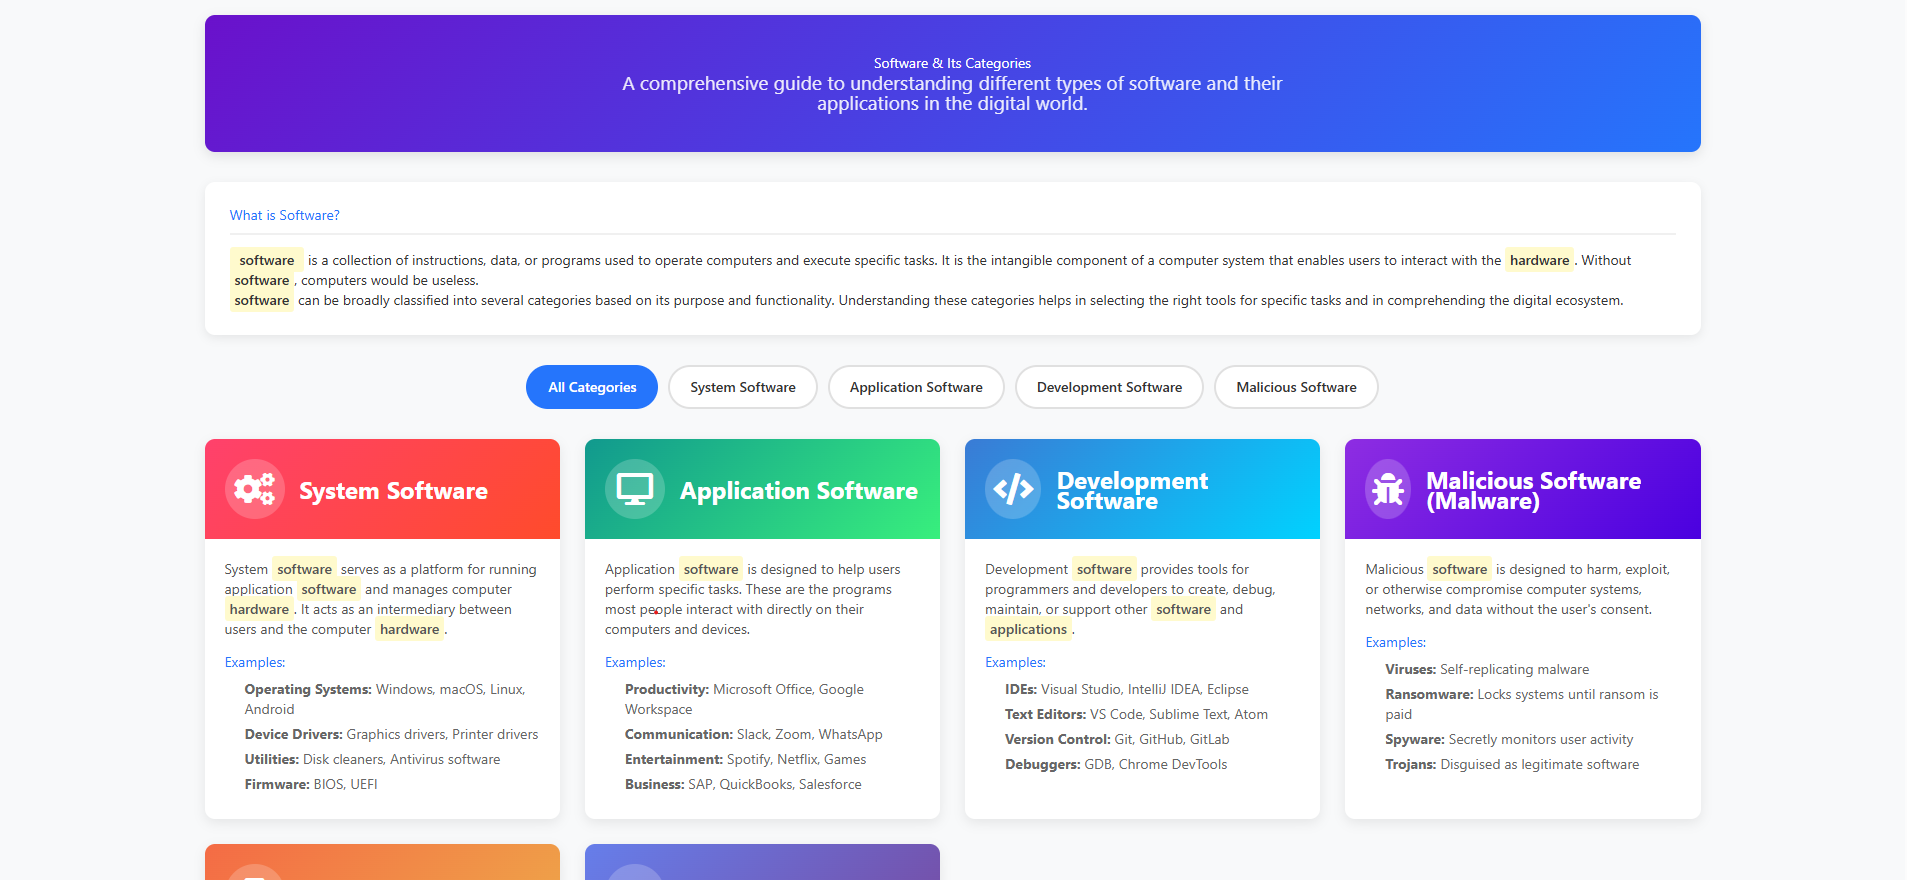
Task: Click the Malware bug icon
Action: point(1388,489)
